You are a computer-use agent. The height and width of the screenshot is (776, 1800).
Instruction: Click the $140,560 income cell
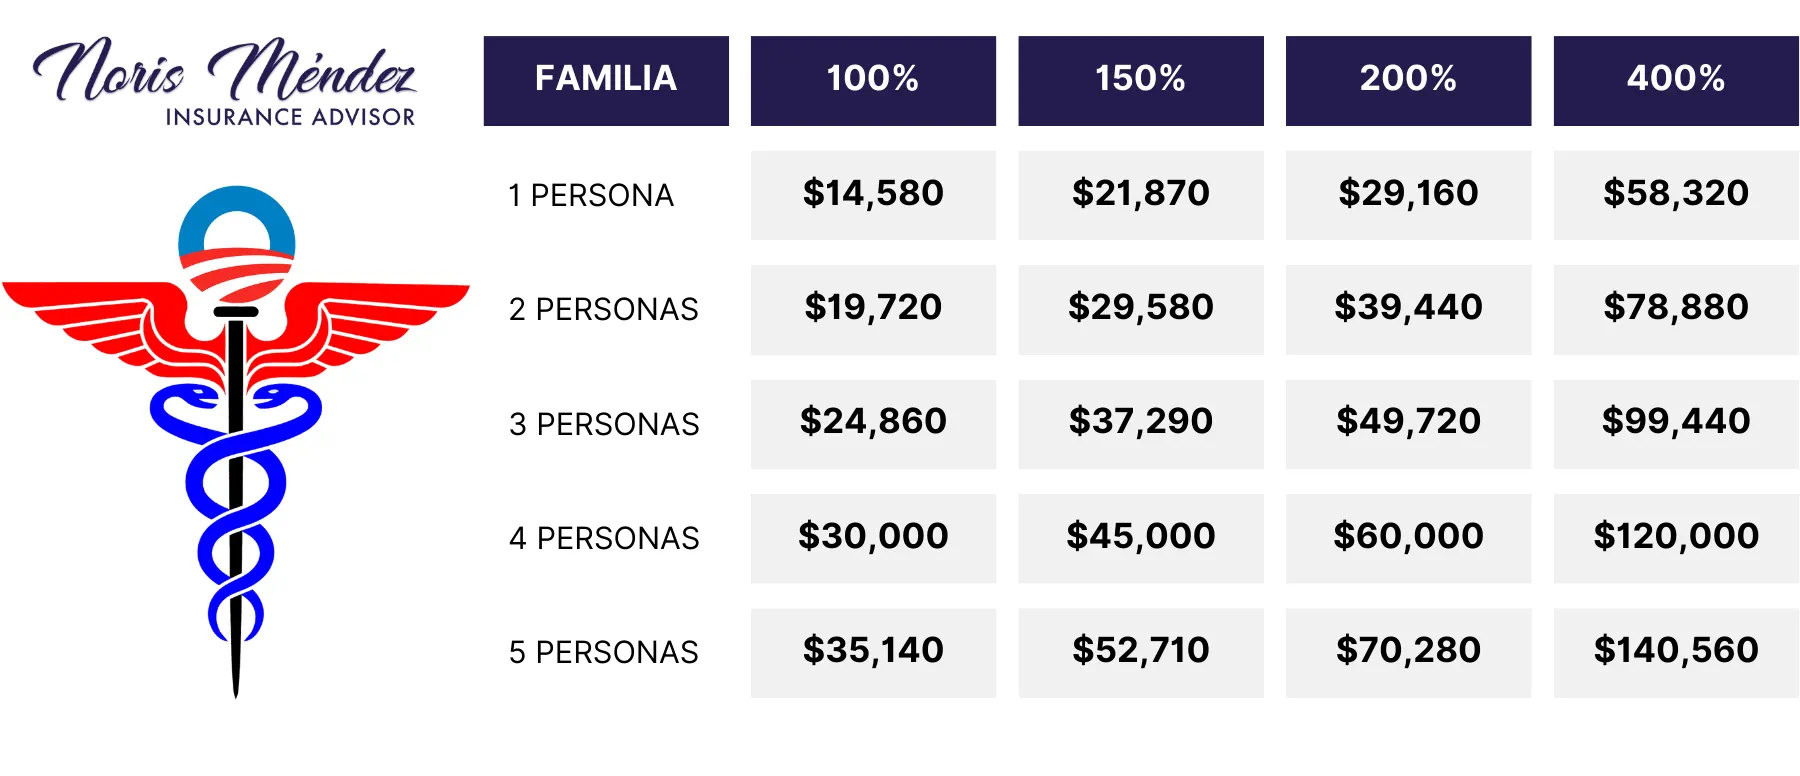click(1676, 651)
